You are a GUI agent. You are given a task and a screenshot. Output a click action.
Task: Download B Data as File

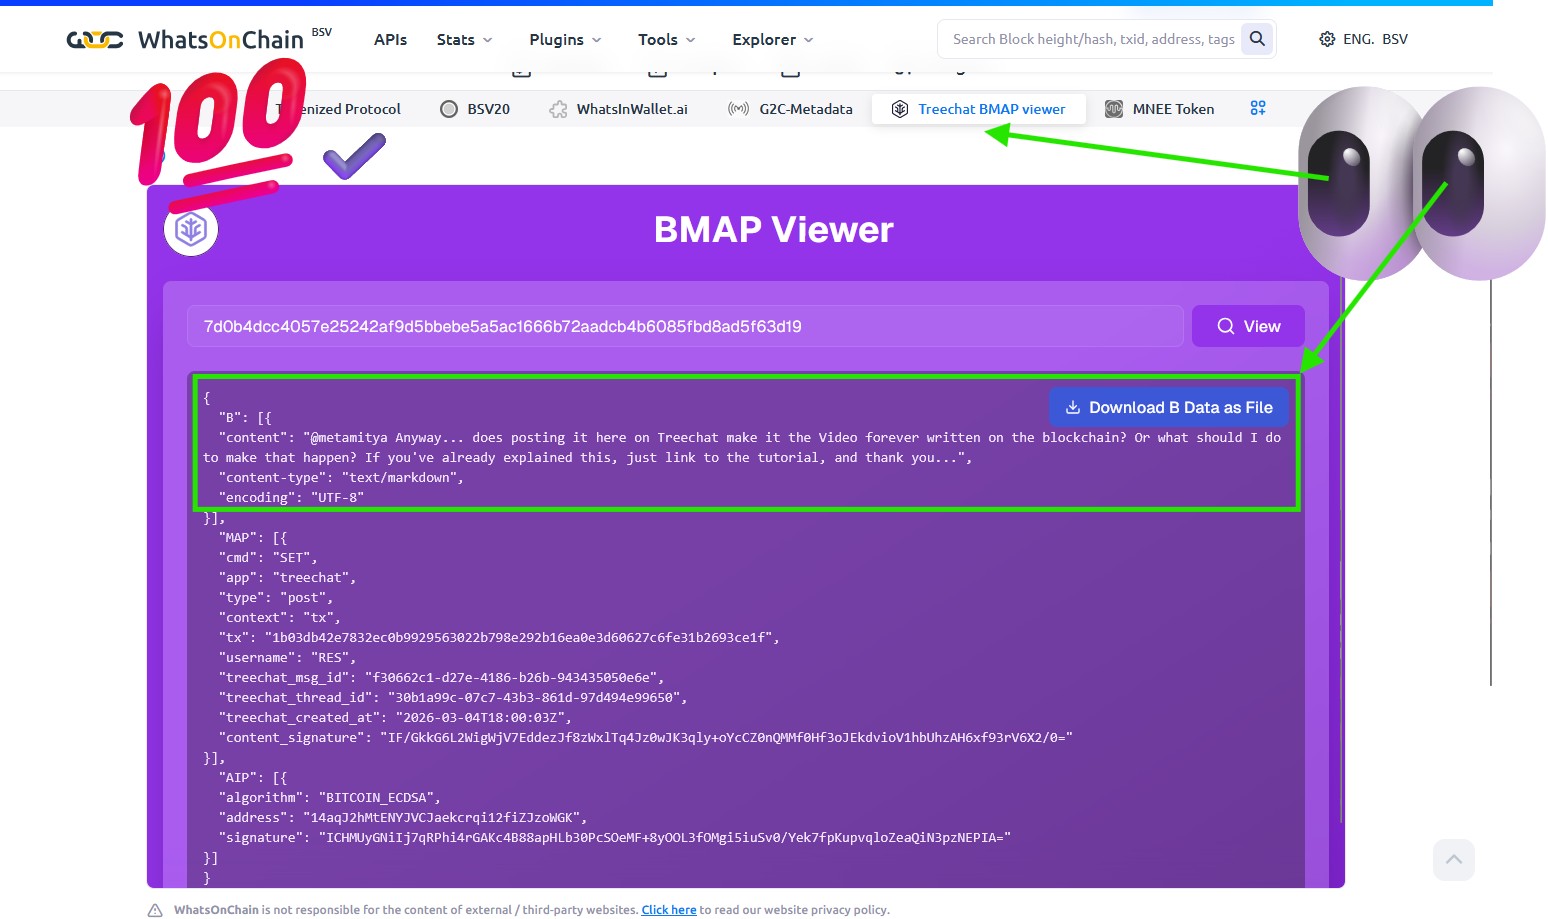(1169, 407)
